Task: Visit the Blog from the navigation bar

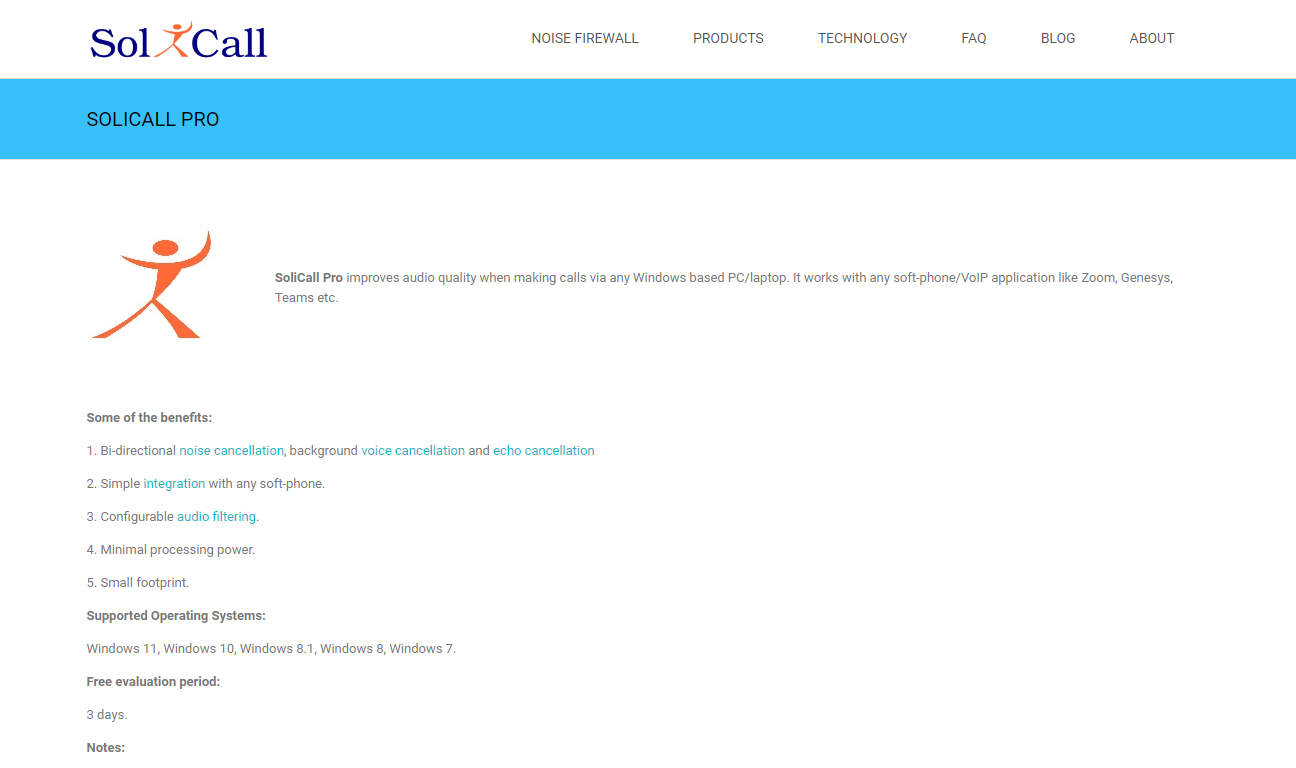Action: coord(1057,38)
